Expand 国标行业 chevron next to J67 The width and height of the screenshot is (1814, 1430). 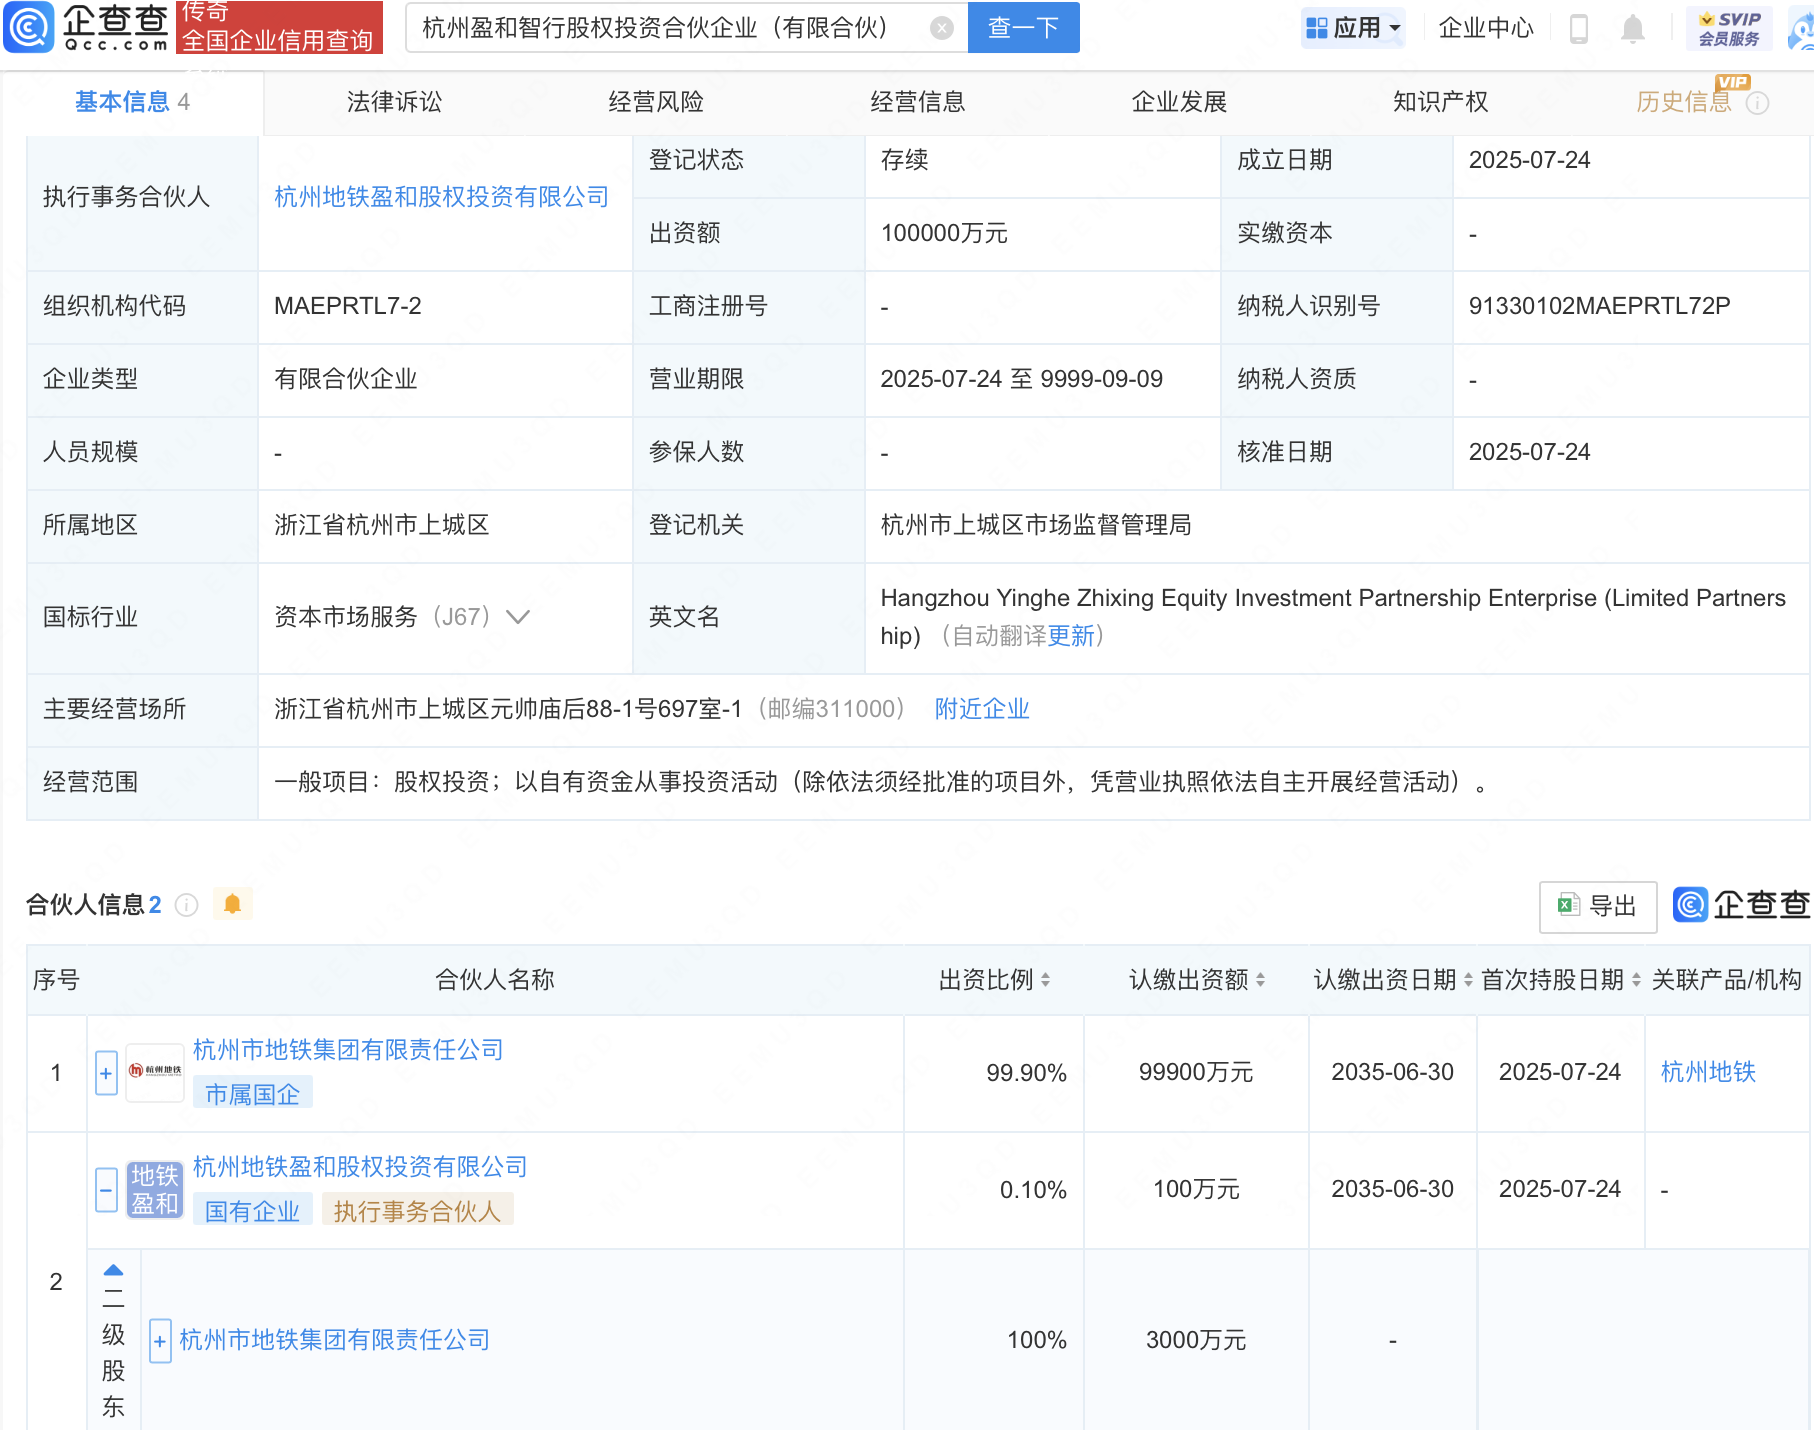[518, 617]
